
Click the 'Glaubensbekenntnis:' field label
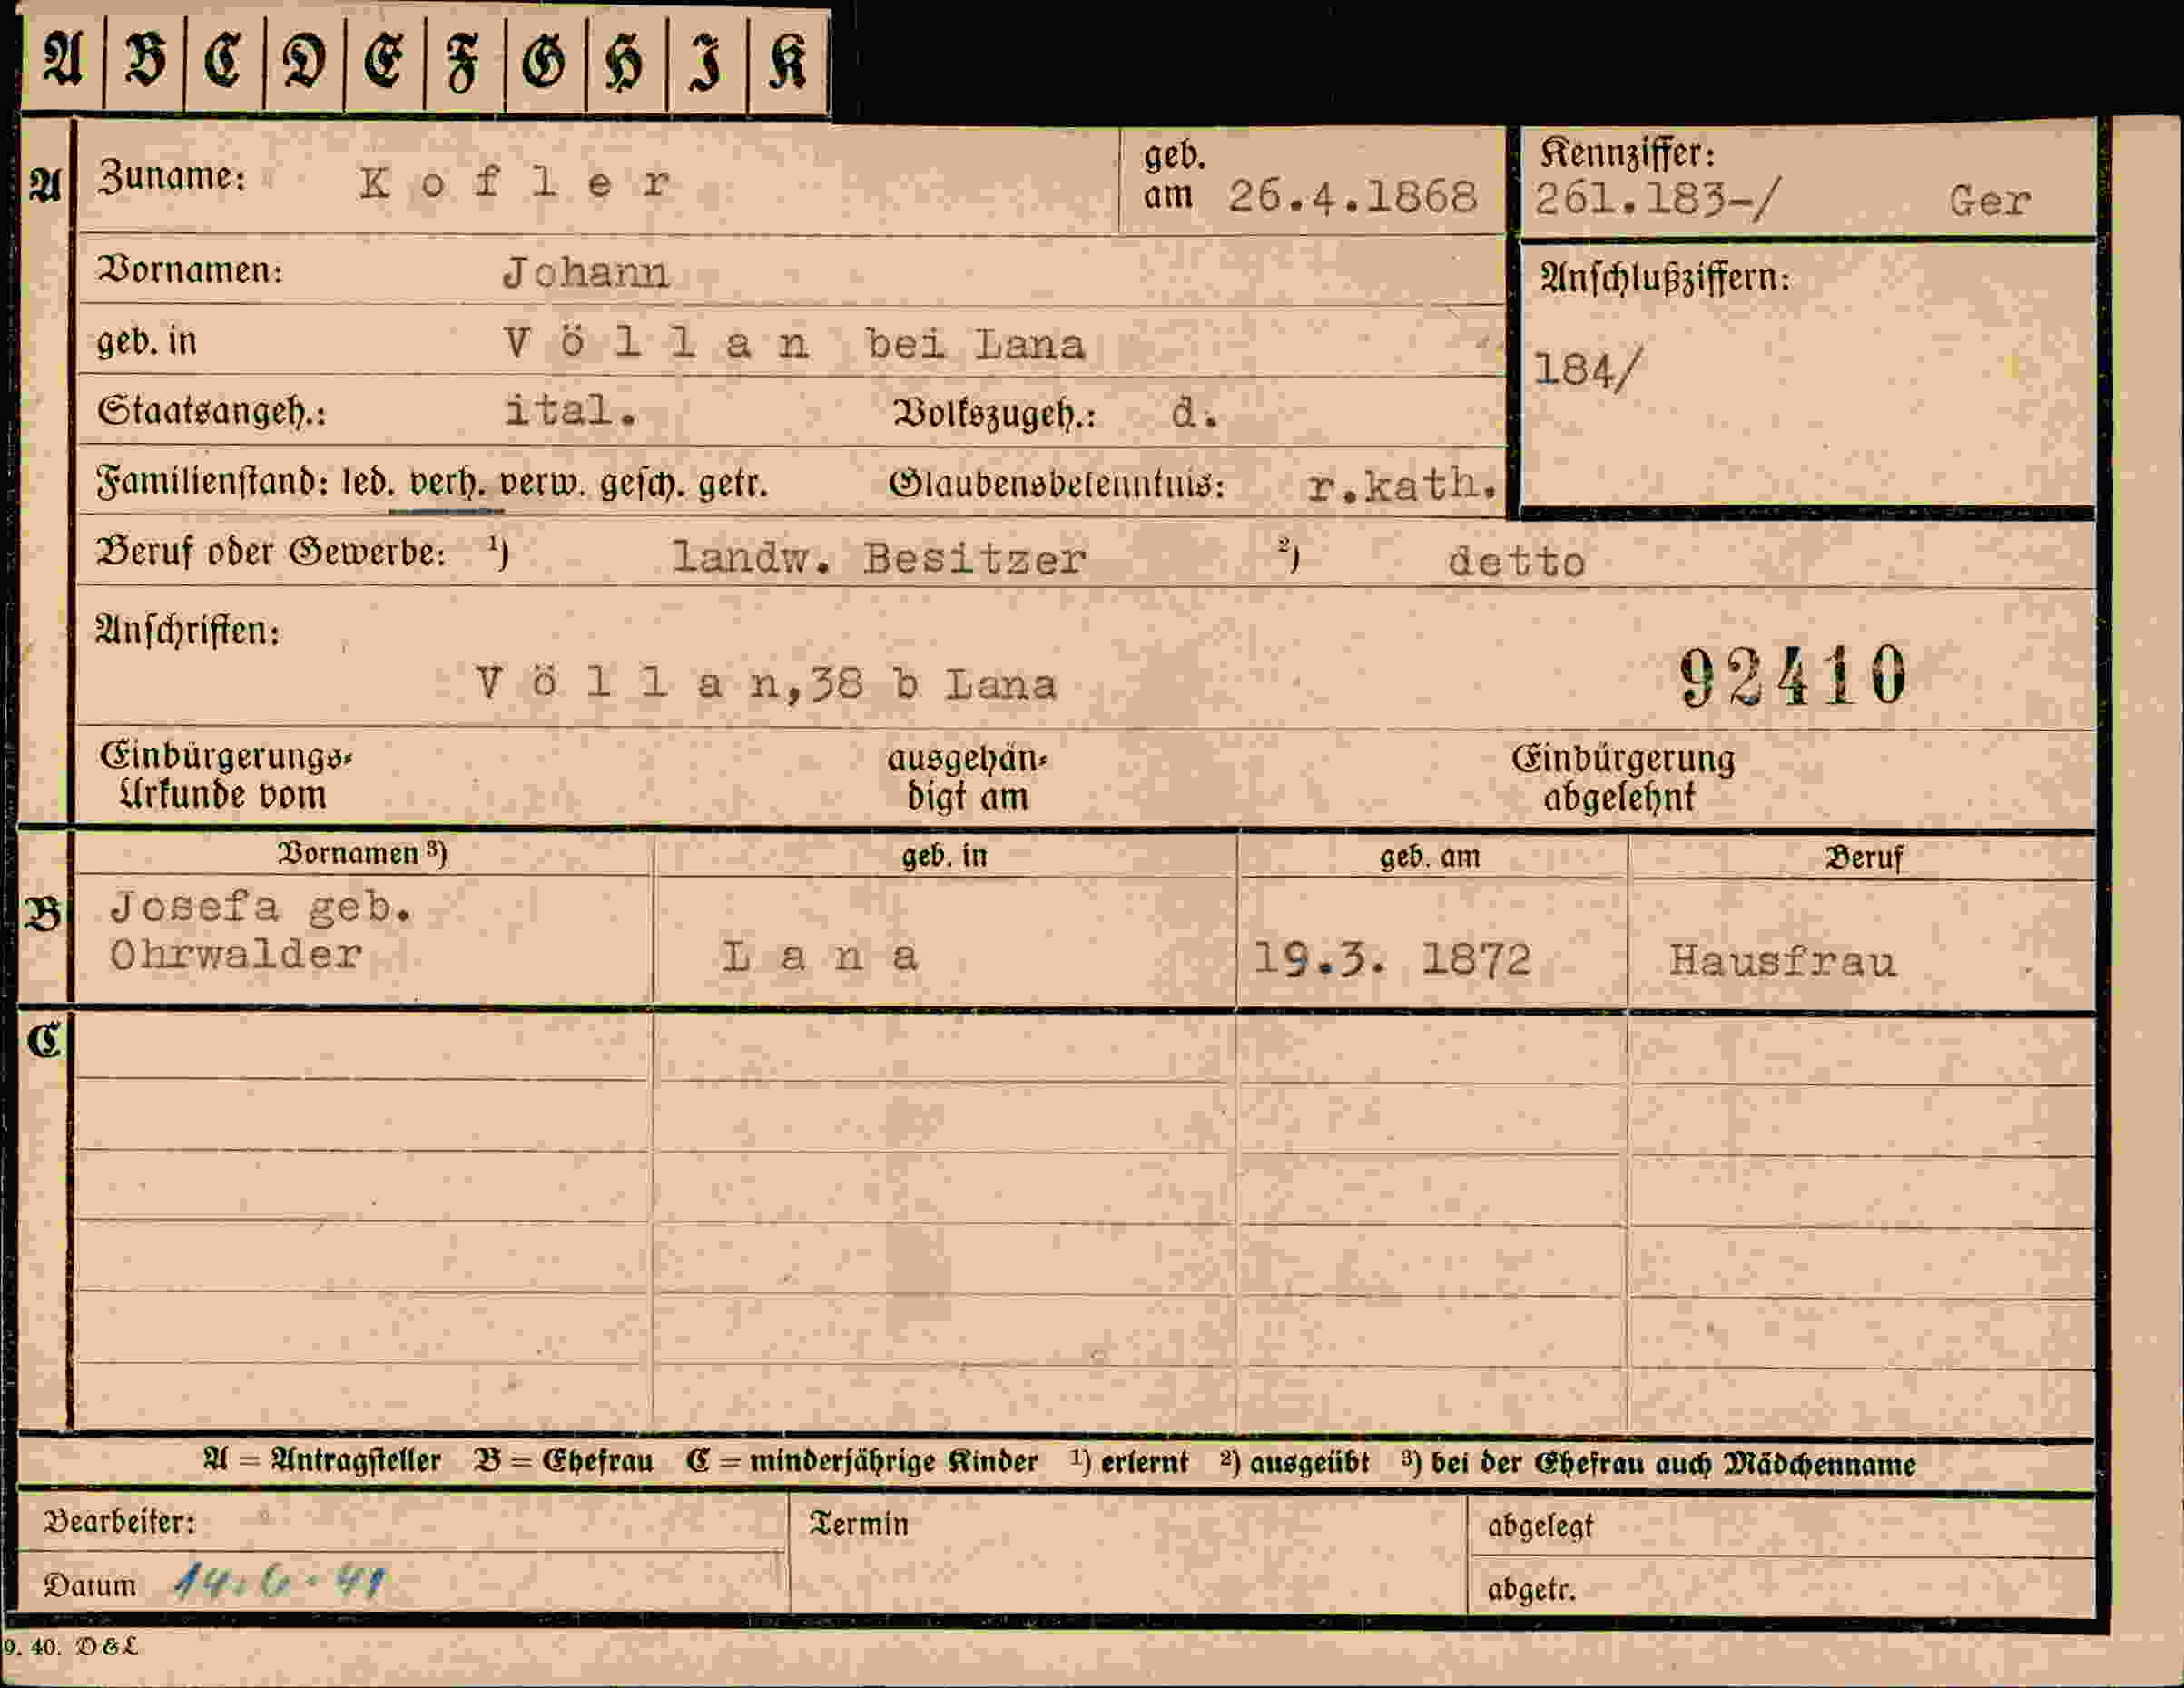pos(1057,485)
